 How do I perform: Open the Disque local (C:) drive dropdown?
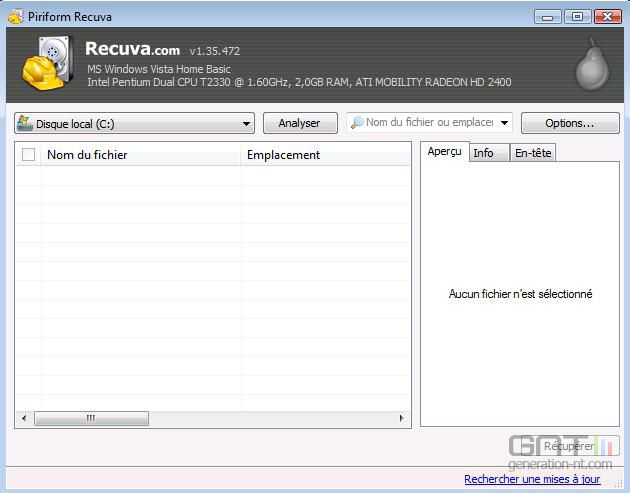coord(134,123)
